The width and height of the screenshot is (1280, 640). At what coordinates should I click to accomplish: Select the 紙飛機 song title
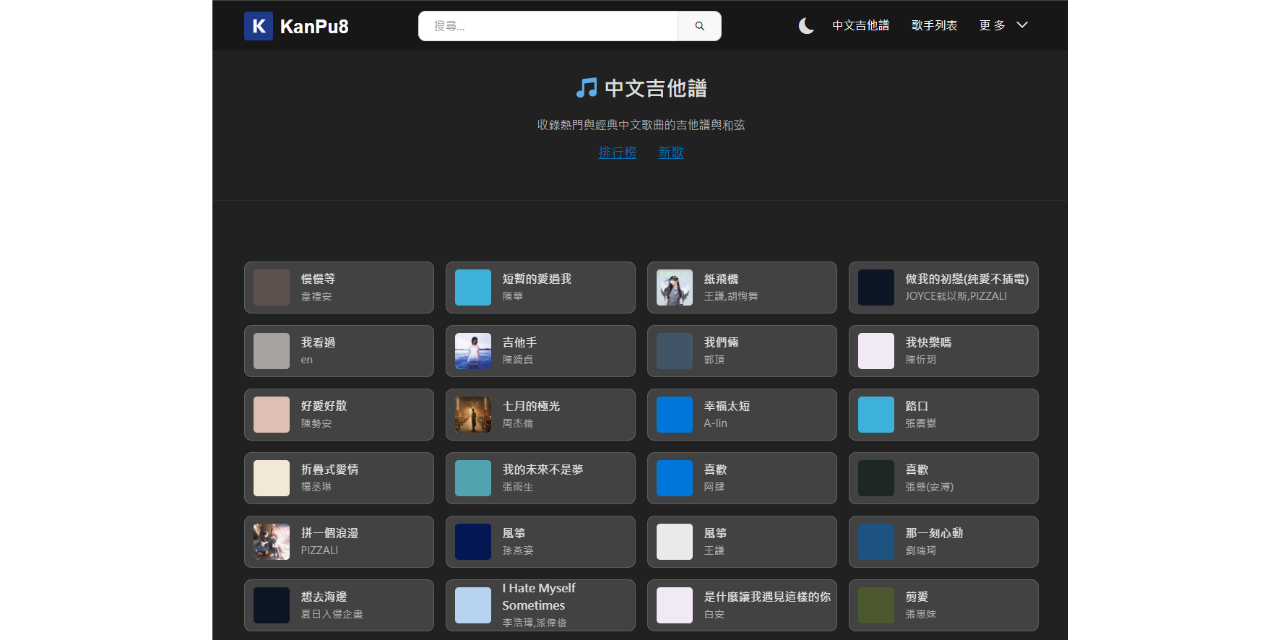[x=721, y=279]
